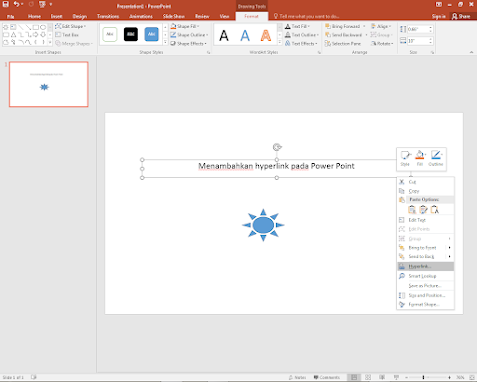Select the blue sun shape on the slide
This screenshot has width=477, height=382.
point(263,225)
